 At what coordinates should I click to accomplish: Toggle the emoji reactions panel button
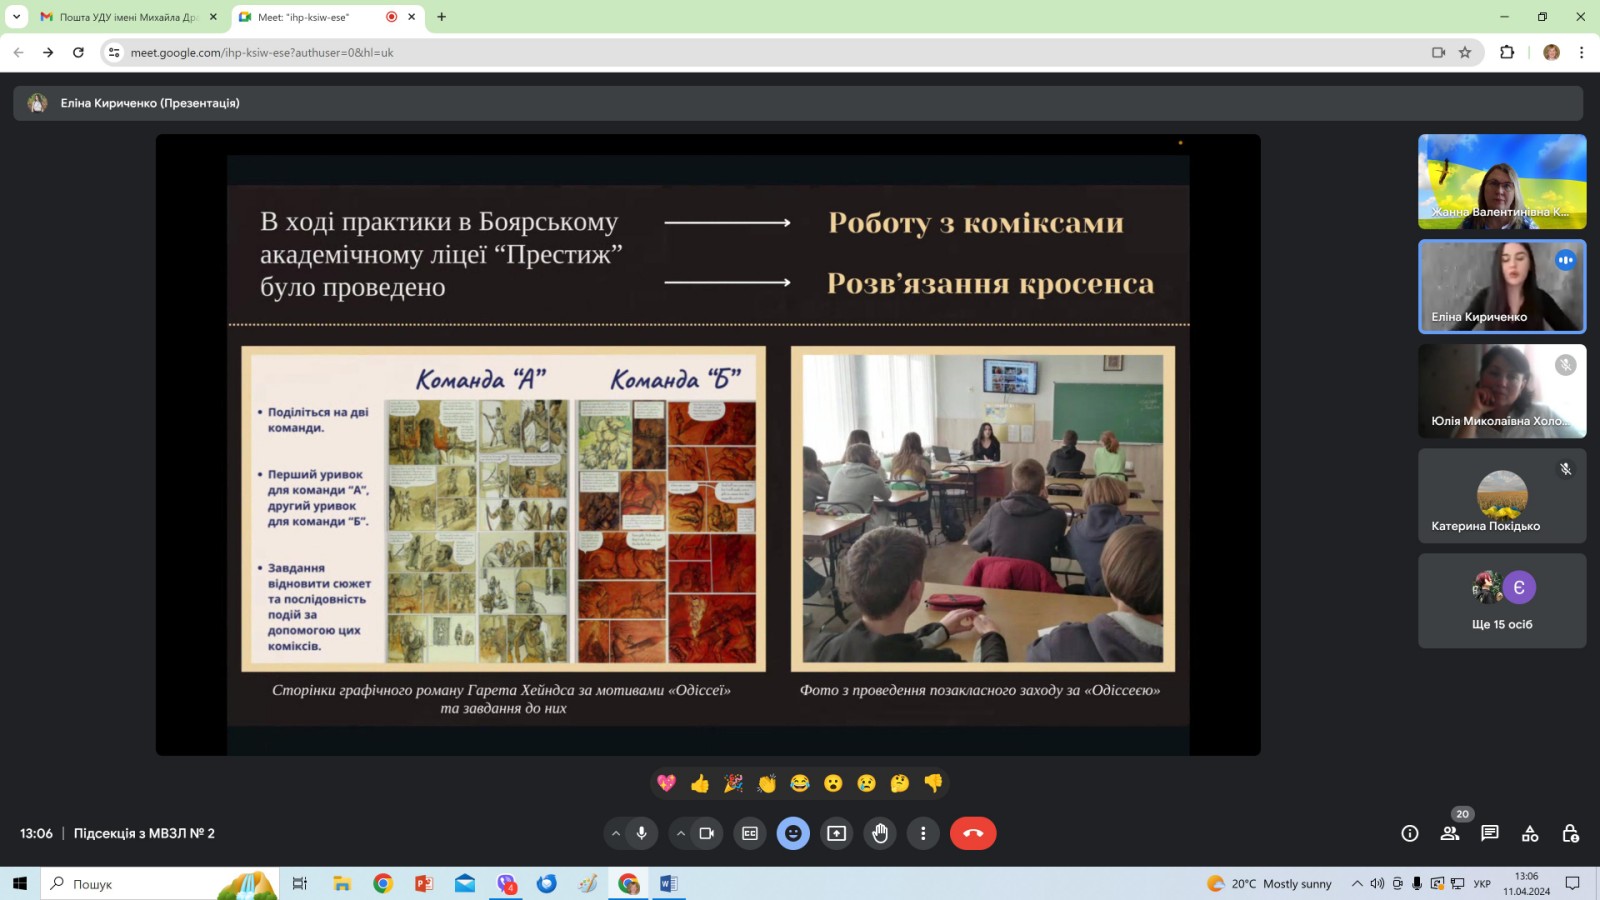793,833
